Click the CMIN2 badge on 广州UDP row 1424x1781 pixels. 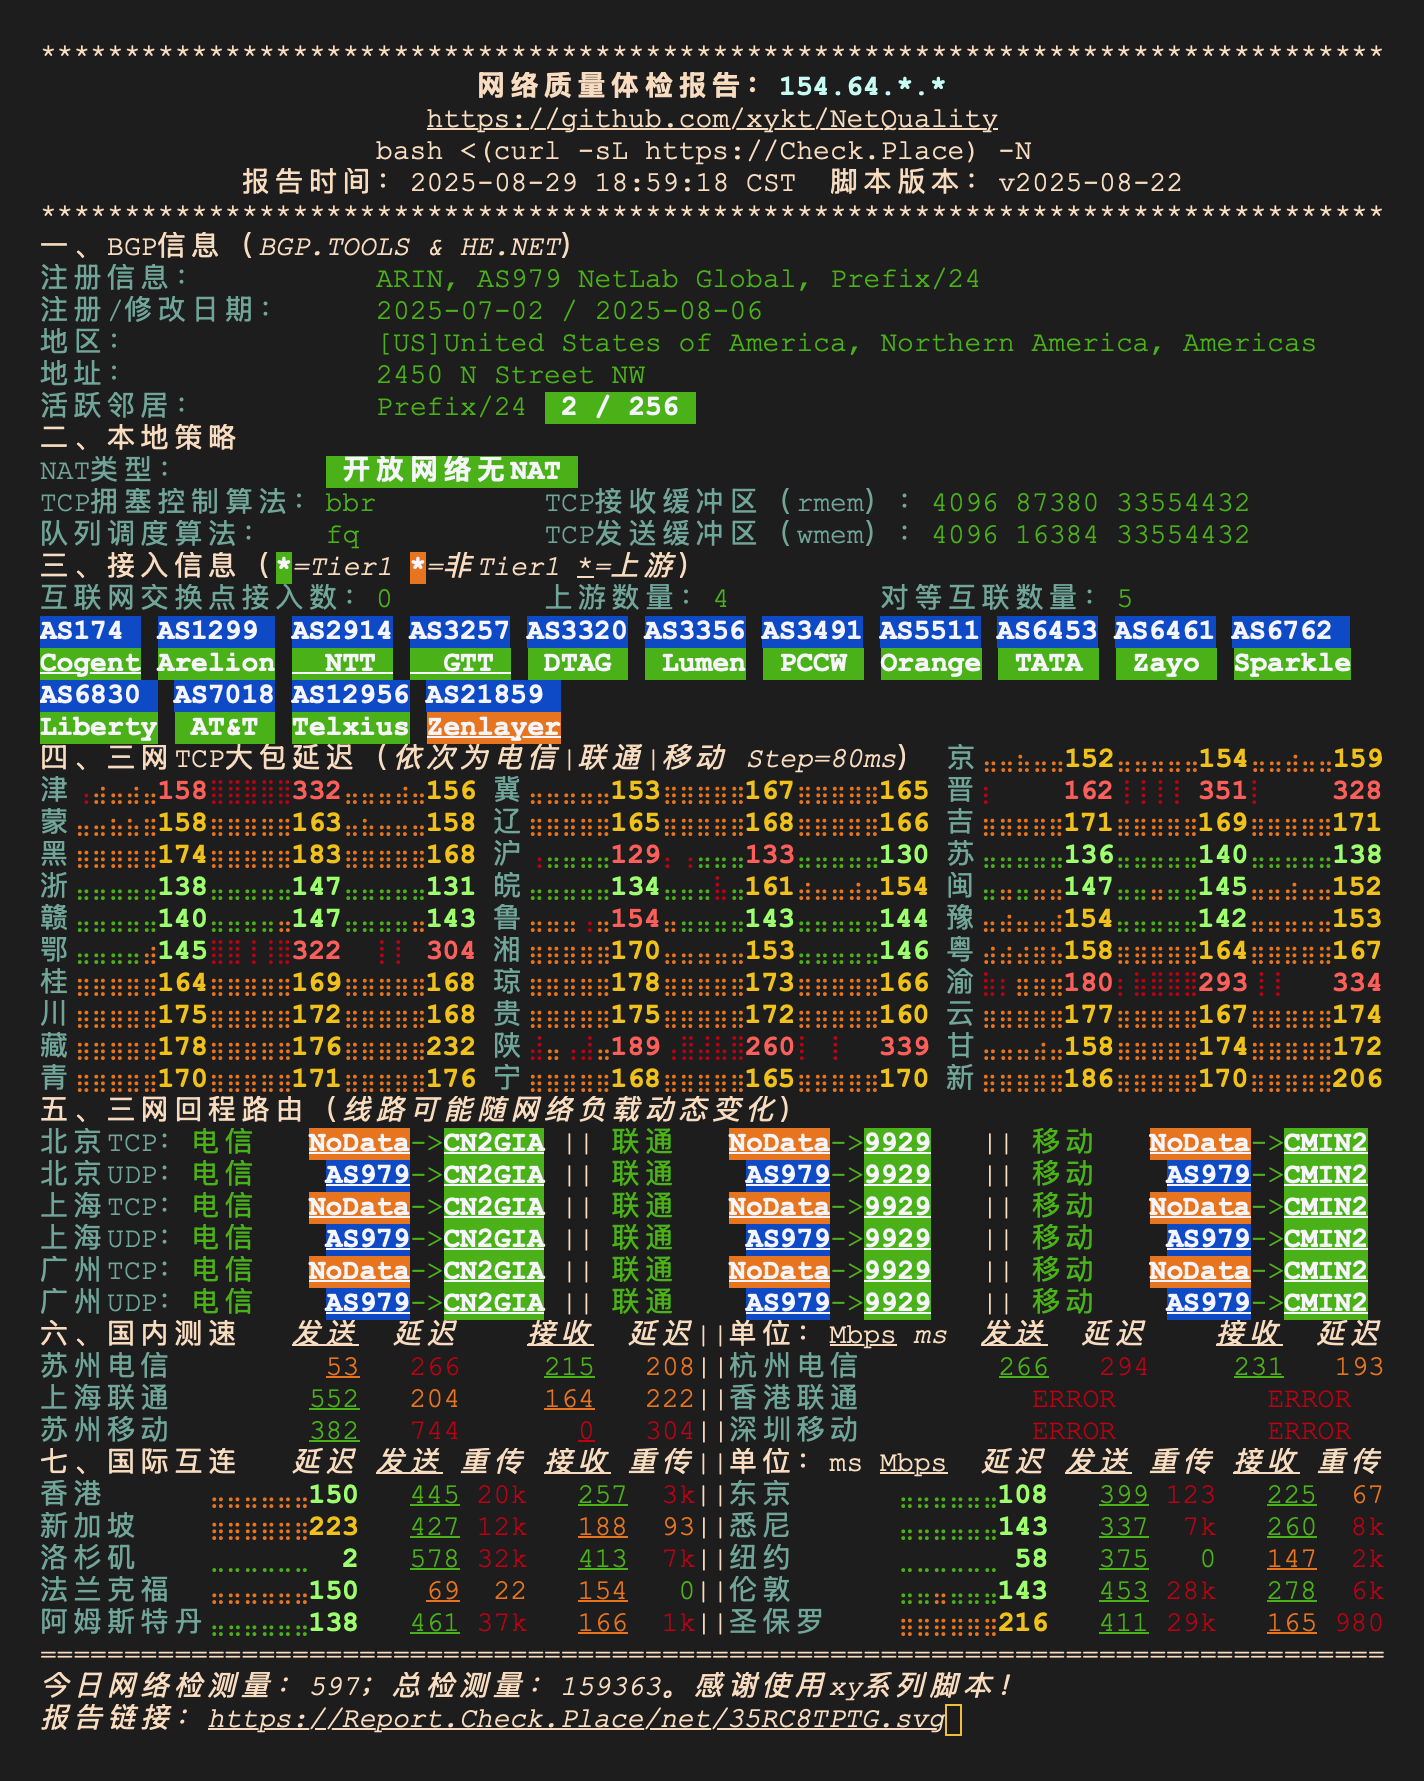click(x=1325, y=1303)
